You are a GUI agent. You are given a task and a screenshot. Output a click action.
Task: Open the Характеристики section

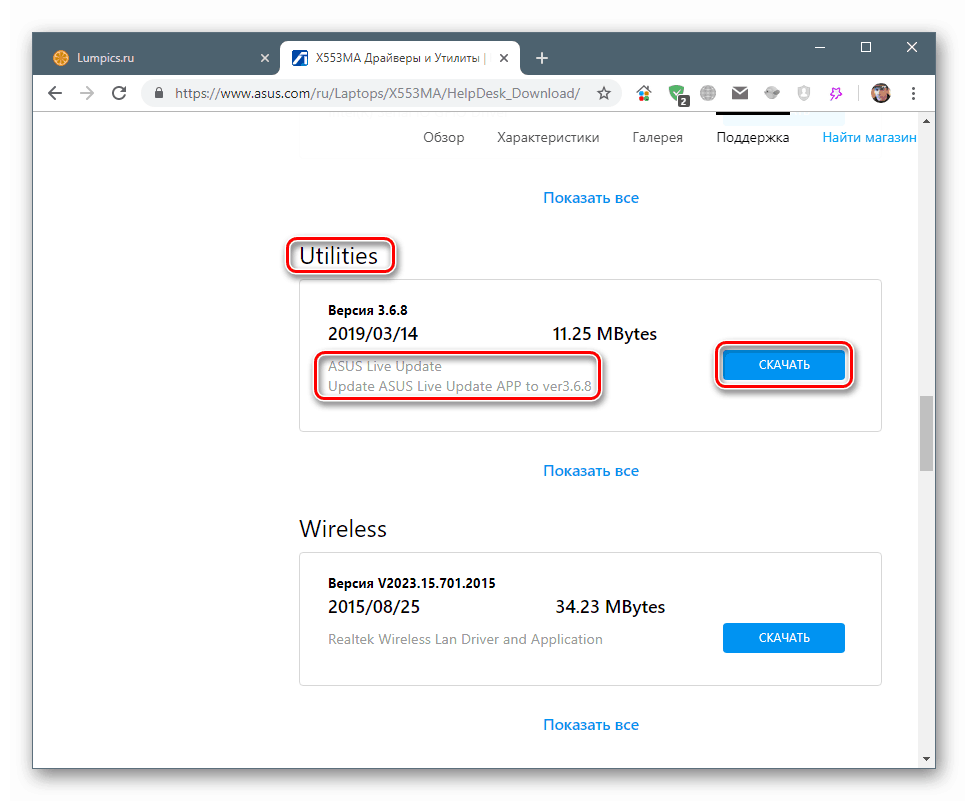(x=548, y=137)
